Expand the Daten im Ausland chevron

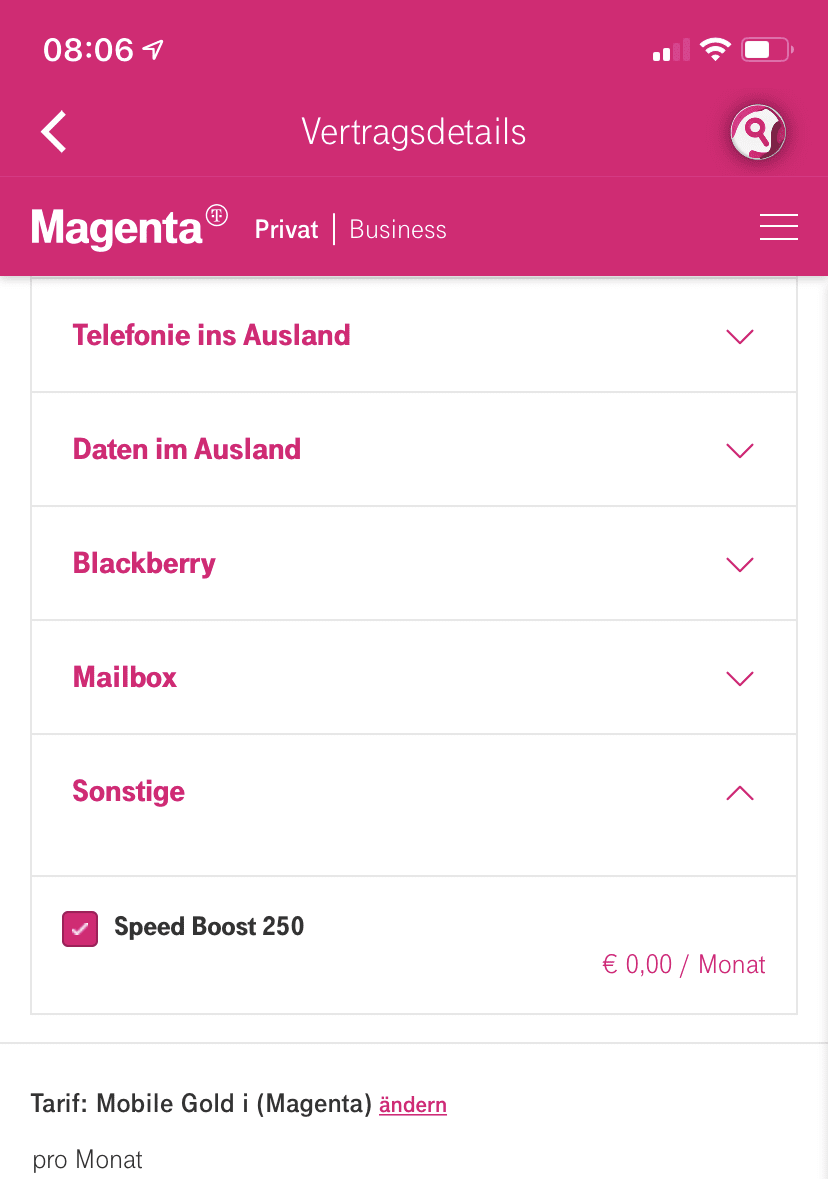(x=739, y=450)
